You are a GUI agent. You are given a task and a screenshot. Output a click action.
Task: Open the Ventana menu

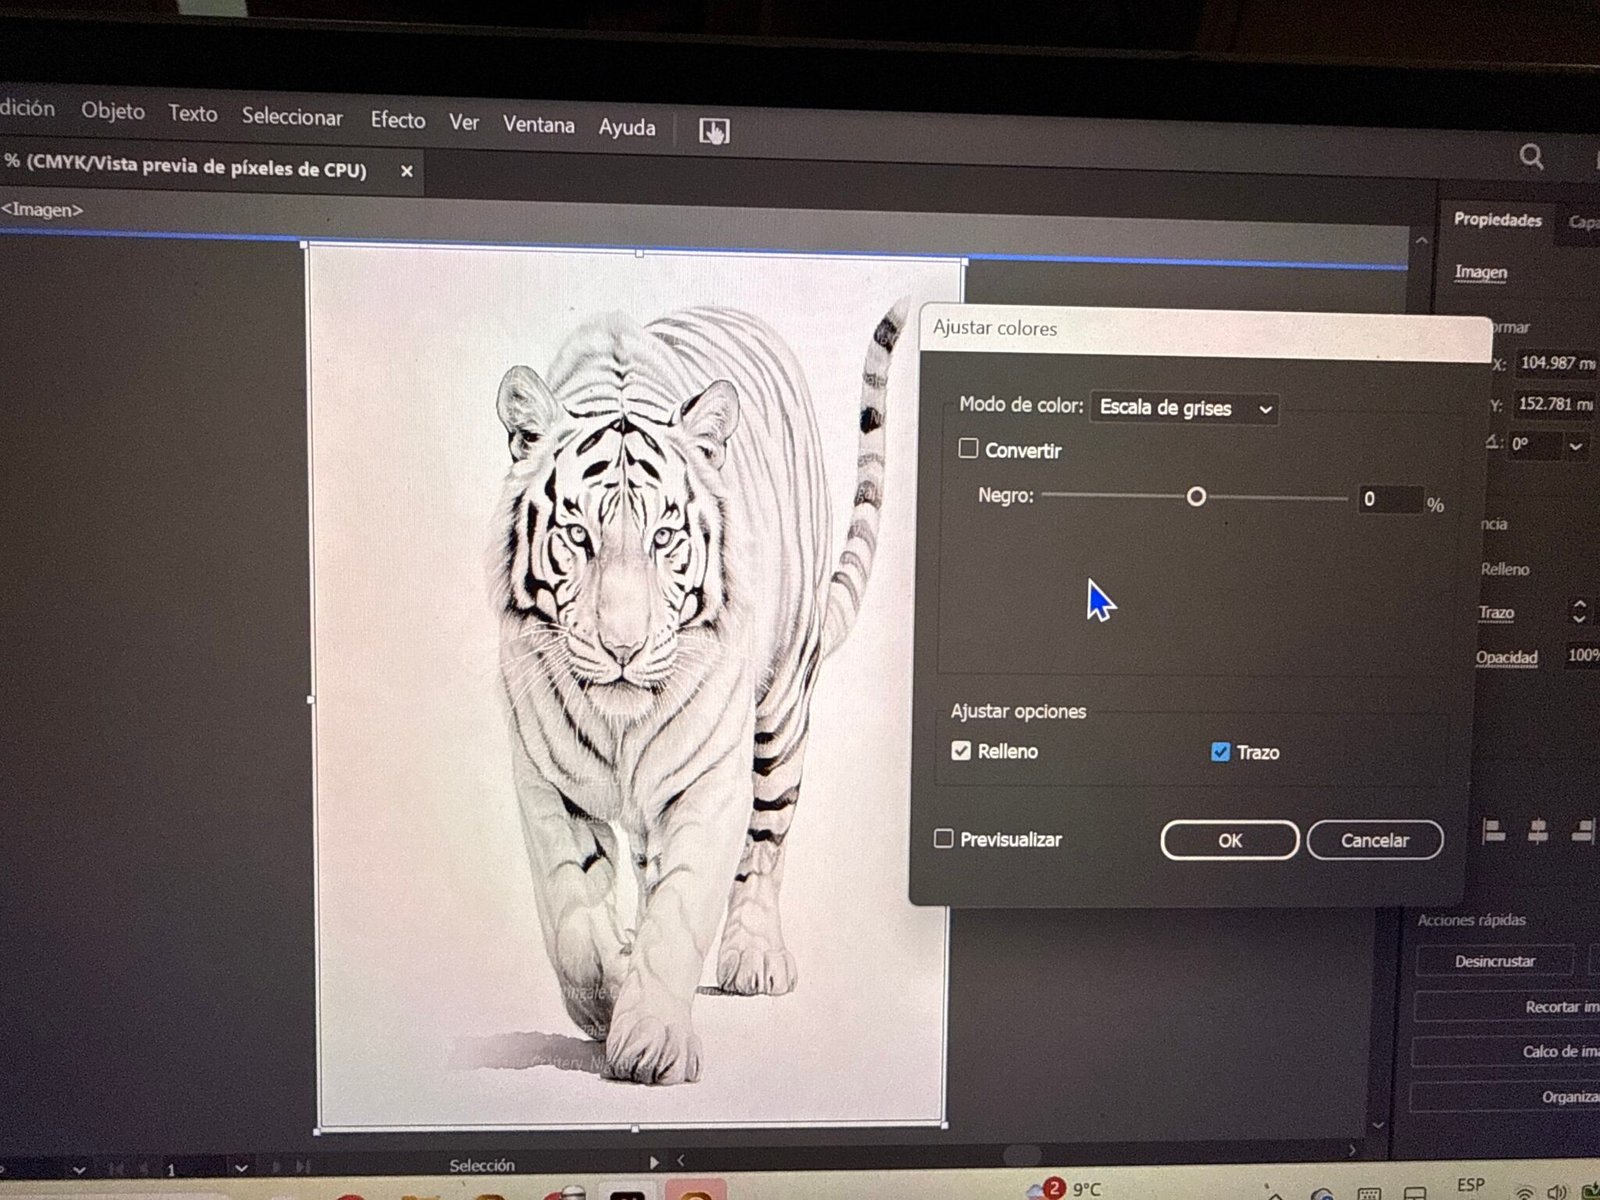pyautogui.click(x=538, y=125)
